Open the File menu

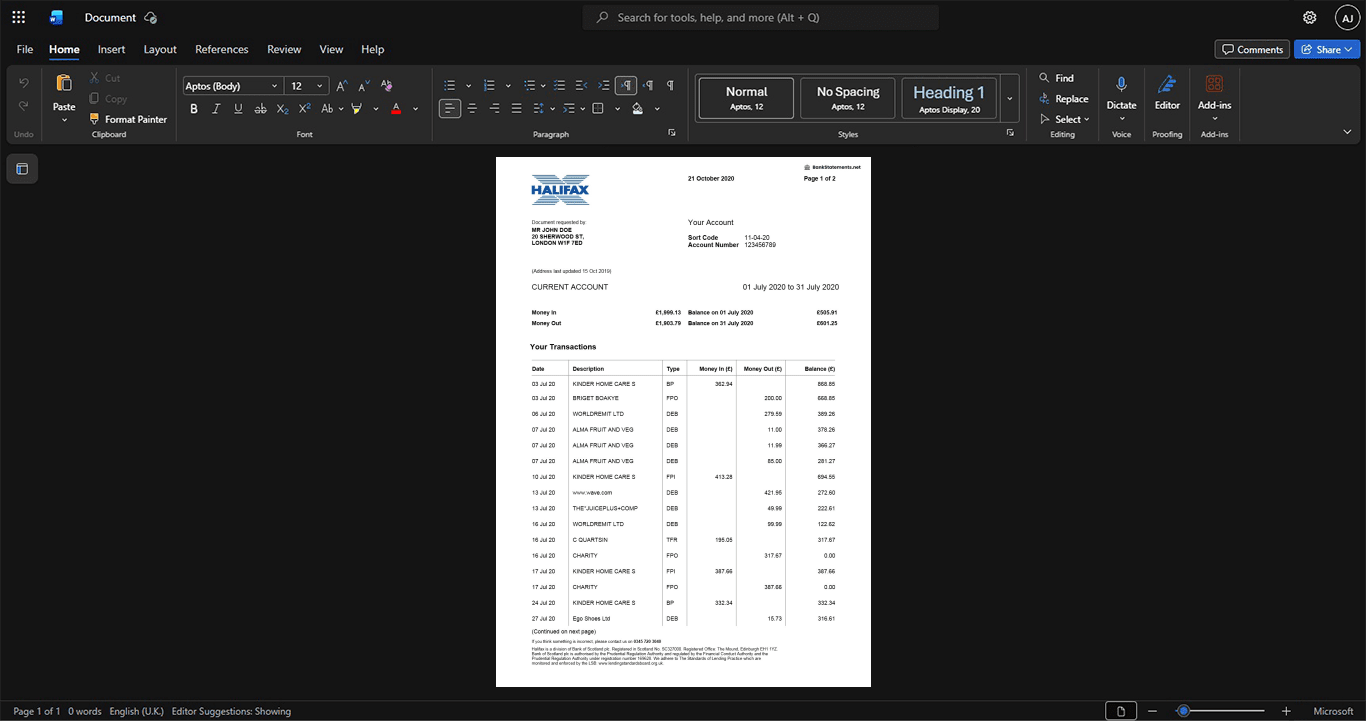[25, 49]
